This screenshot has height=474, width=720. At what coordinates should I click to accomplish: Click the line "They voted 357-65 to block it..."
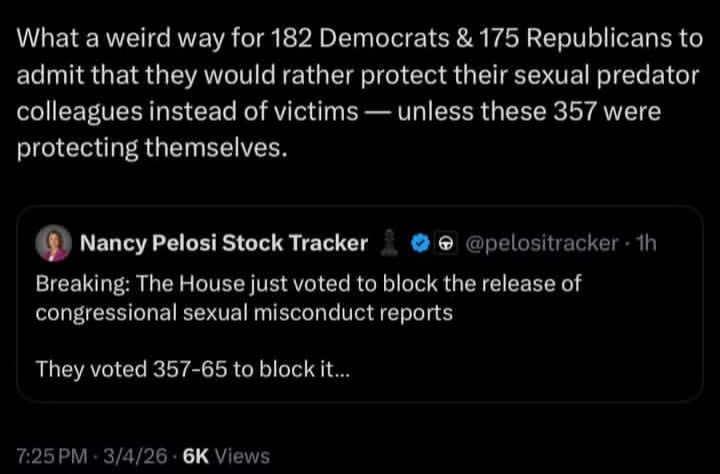click(x=193, y=369)
